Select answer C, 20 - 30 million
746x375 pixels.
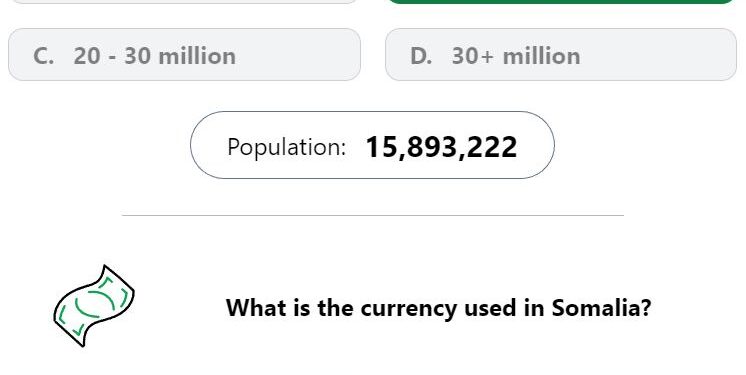[184, 55]
